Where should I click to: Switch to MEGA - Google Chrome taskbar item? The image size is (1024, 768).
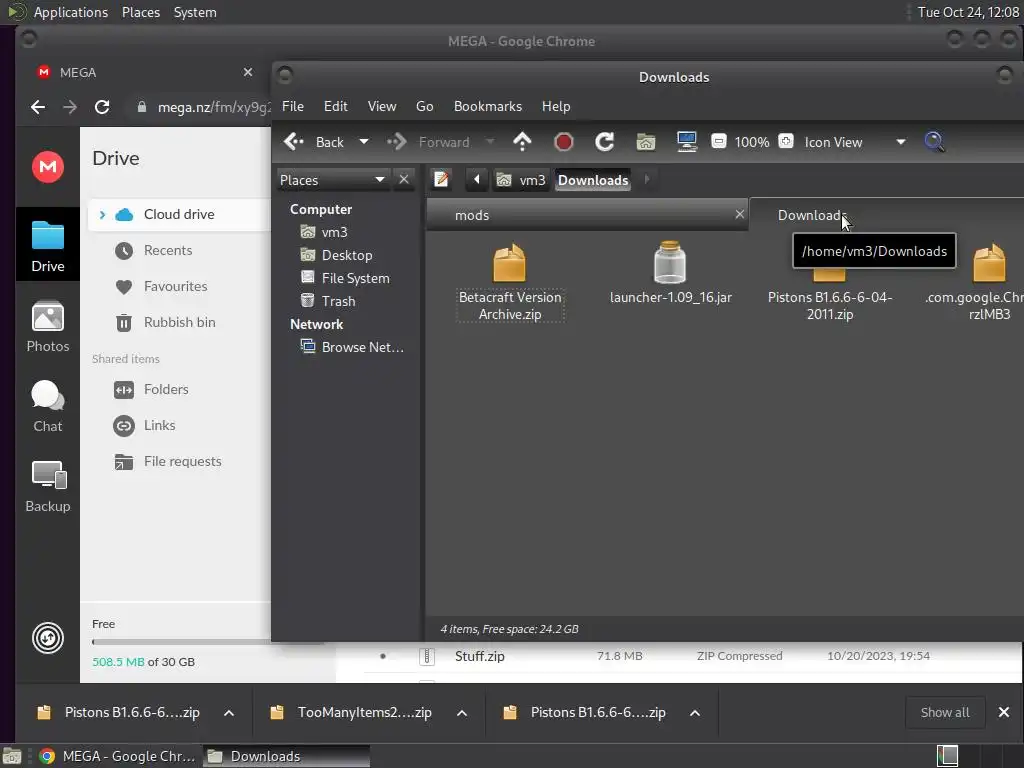pos(118,756)
